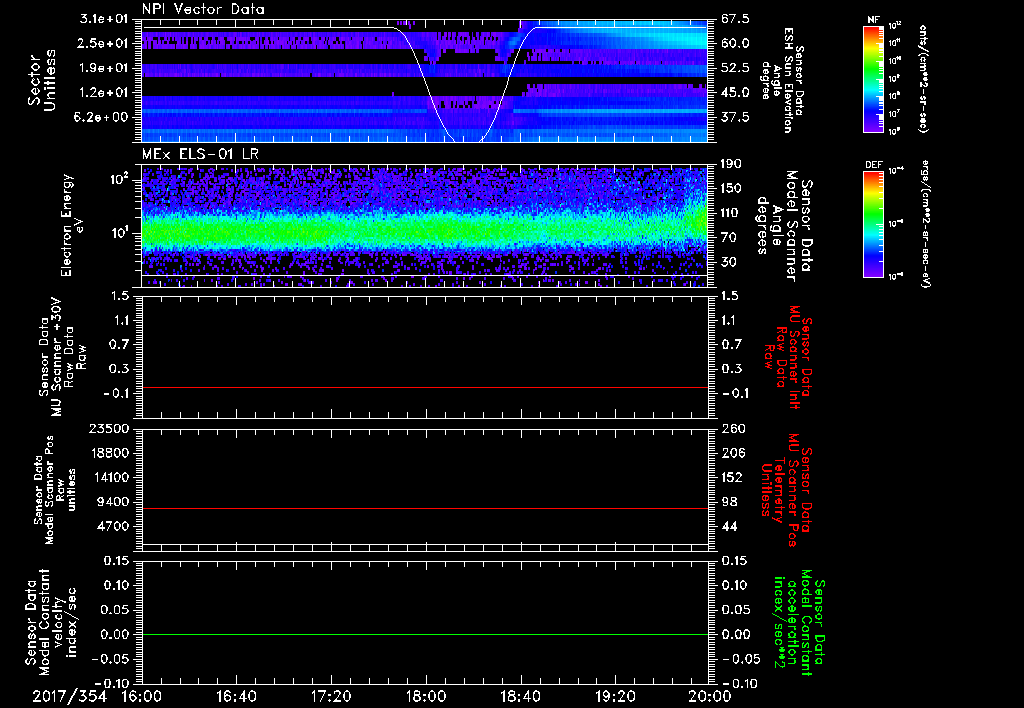Image resolution: width=1024 pixels, height=708 pixels.
Task: Click the '3.1e+01' sector tick value
Action: (x=106, y=19)
